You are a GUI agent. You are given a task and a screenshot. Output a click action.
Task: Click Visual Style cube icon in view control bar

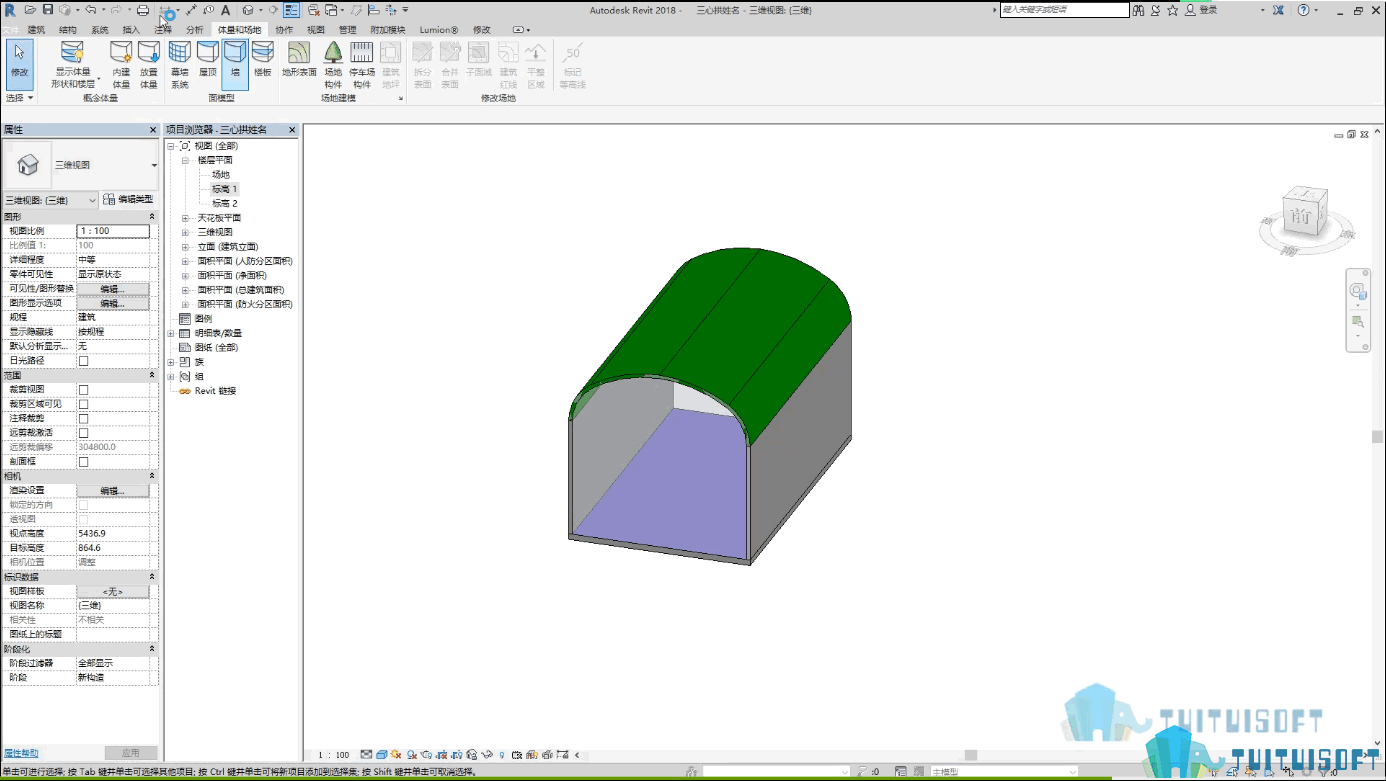pos(382,755)
